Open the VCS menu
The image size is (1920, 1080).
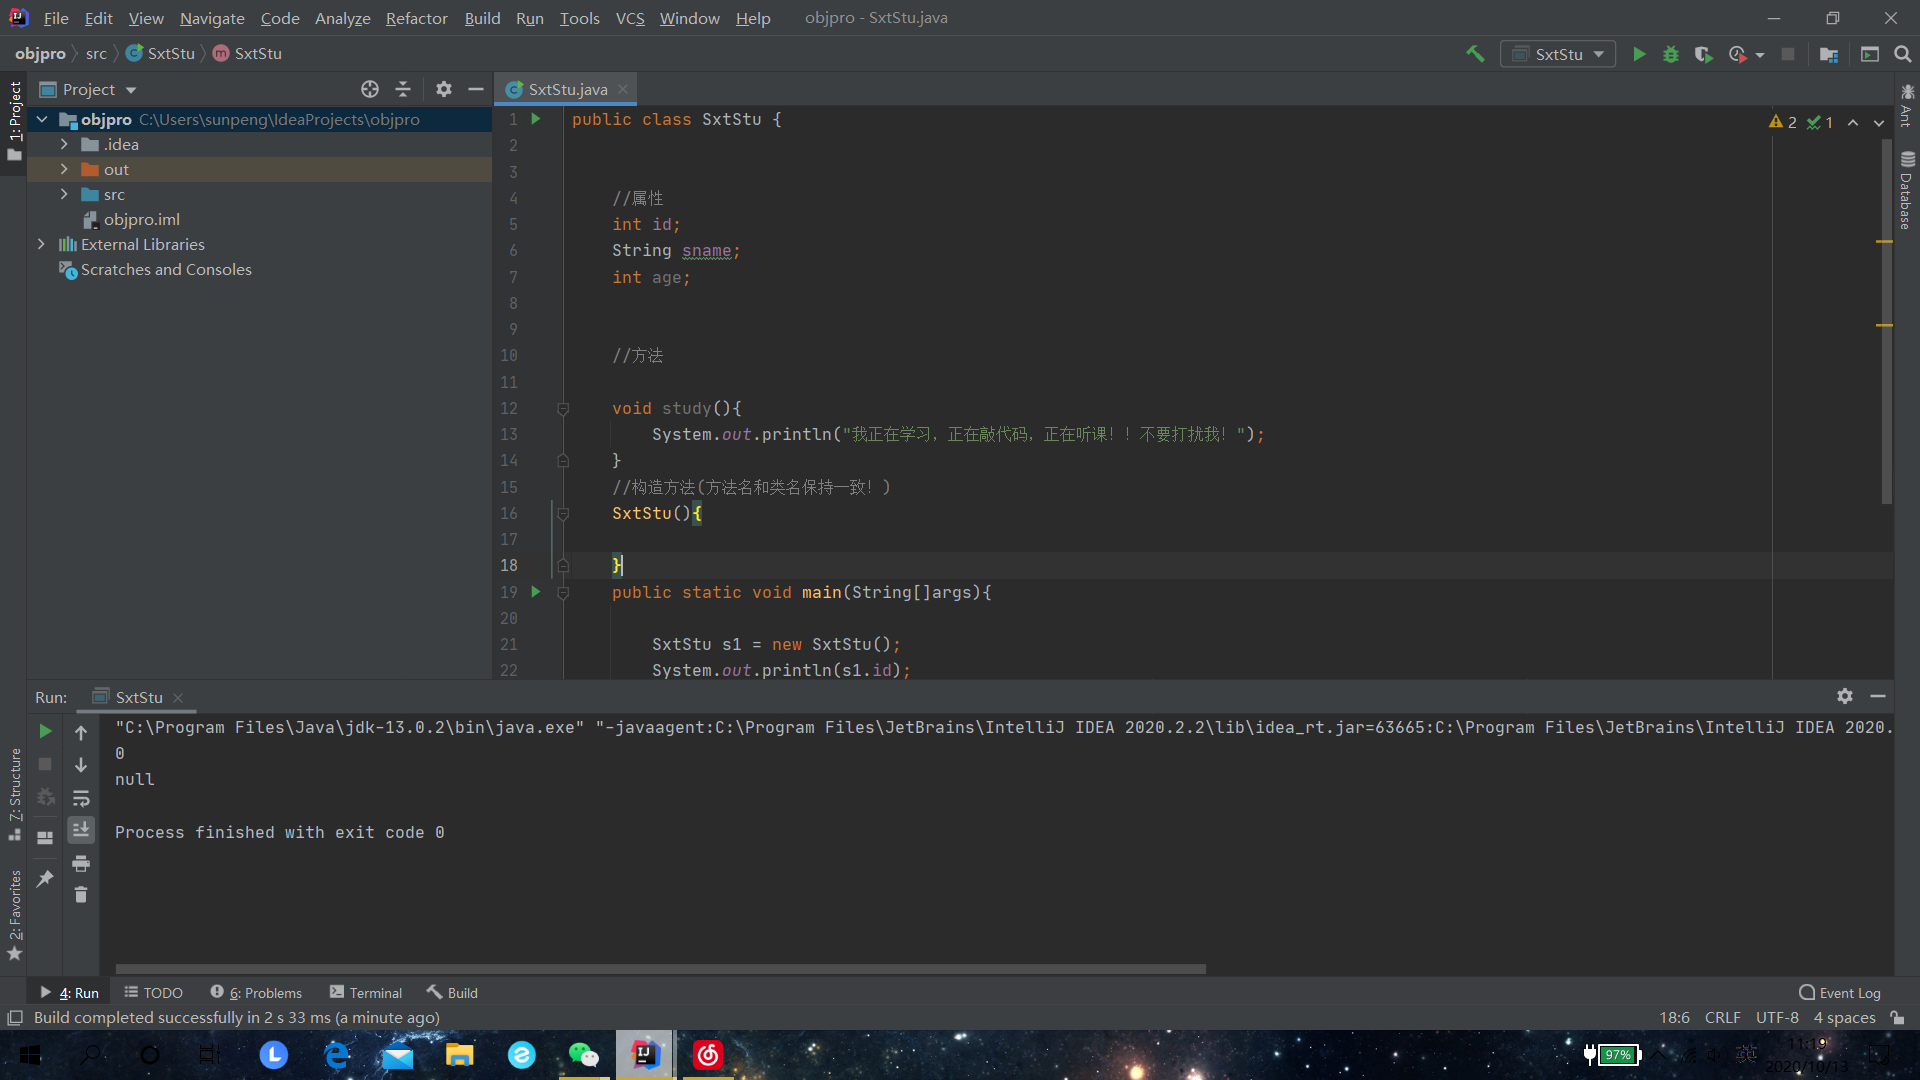pos(630,18)
